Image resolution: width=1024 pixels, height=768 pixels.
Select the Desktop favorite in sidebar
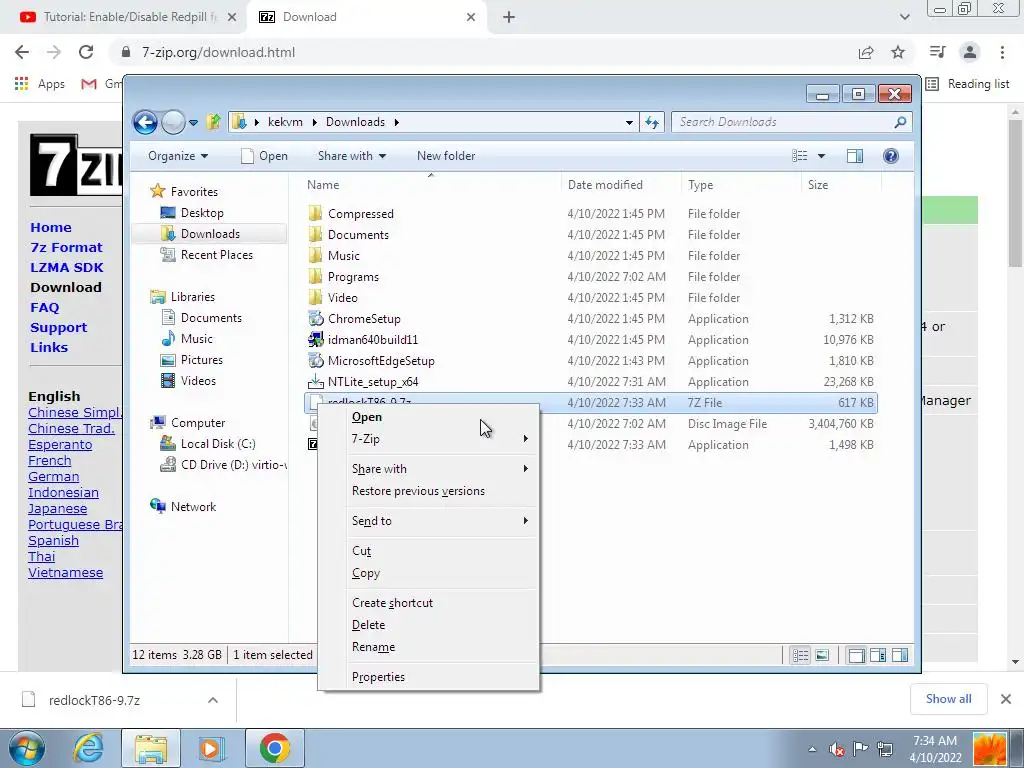pos(202,213)
